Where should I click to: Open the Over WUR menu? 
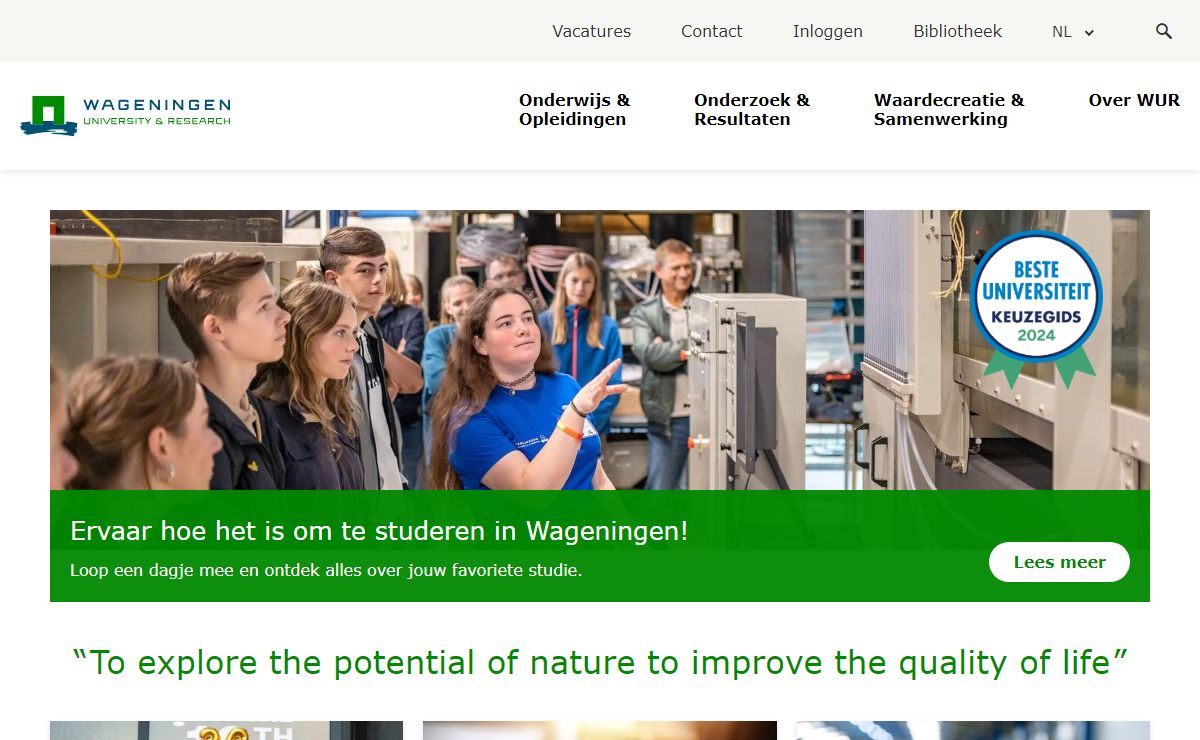1134,100
